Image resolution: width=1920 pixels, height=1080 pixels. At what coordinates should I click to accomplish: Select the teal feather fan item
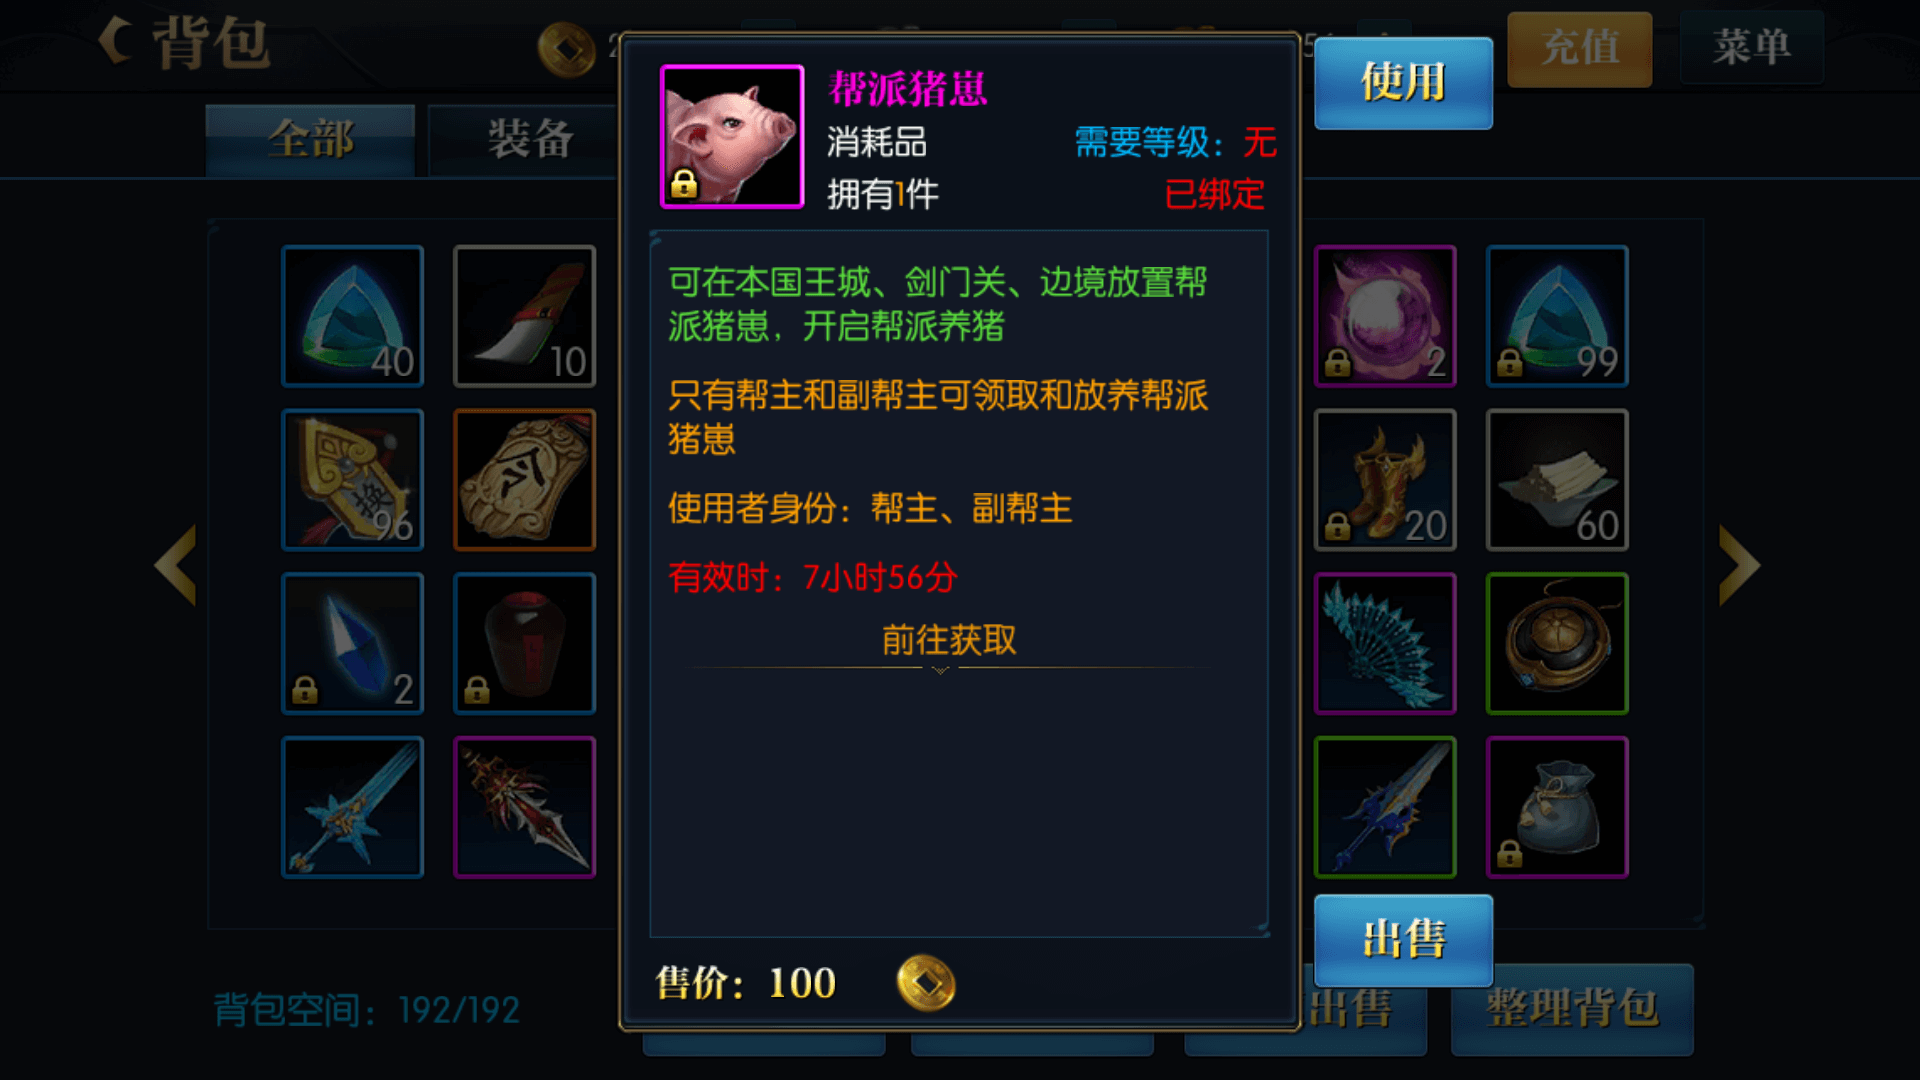(1385, 644)
